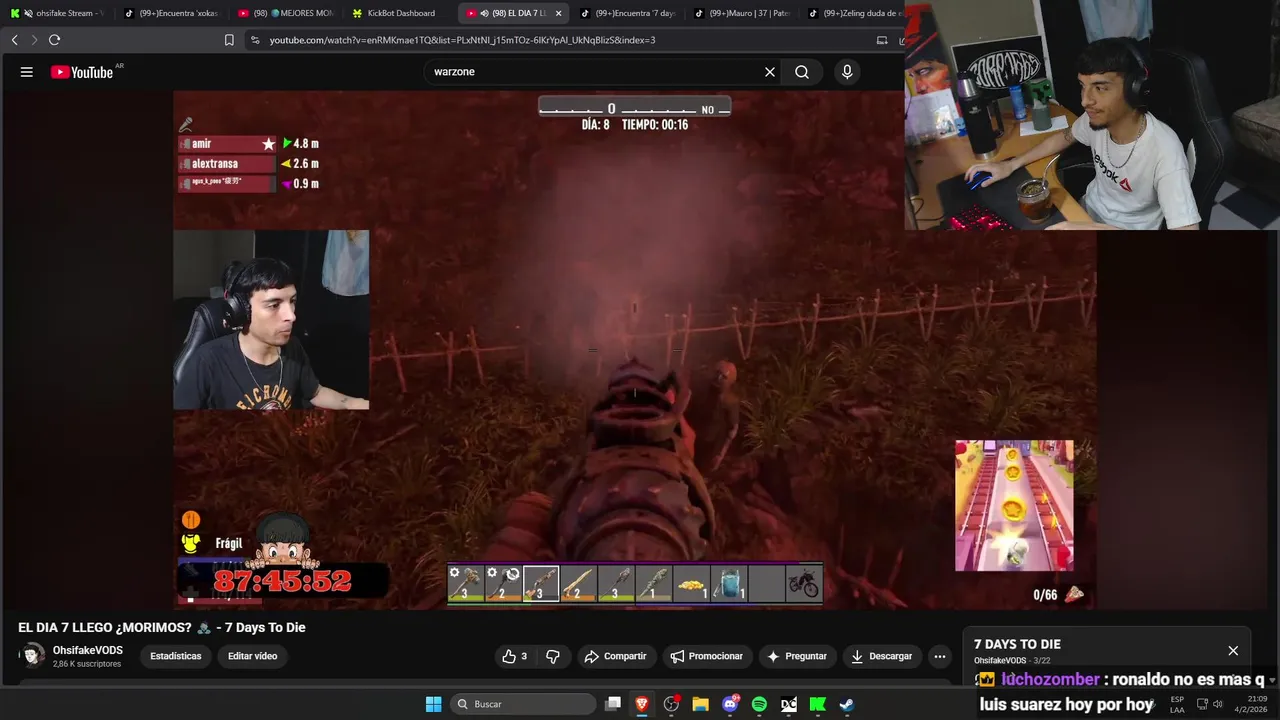Go back in the browser
The height and width of the screenshot is (720, 1280).
pyautogui.click(x=14, y=40)
